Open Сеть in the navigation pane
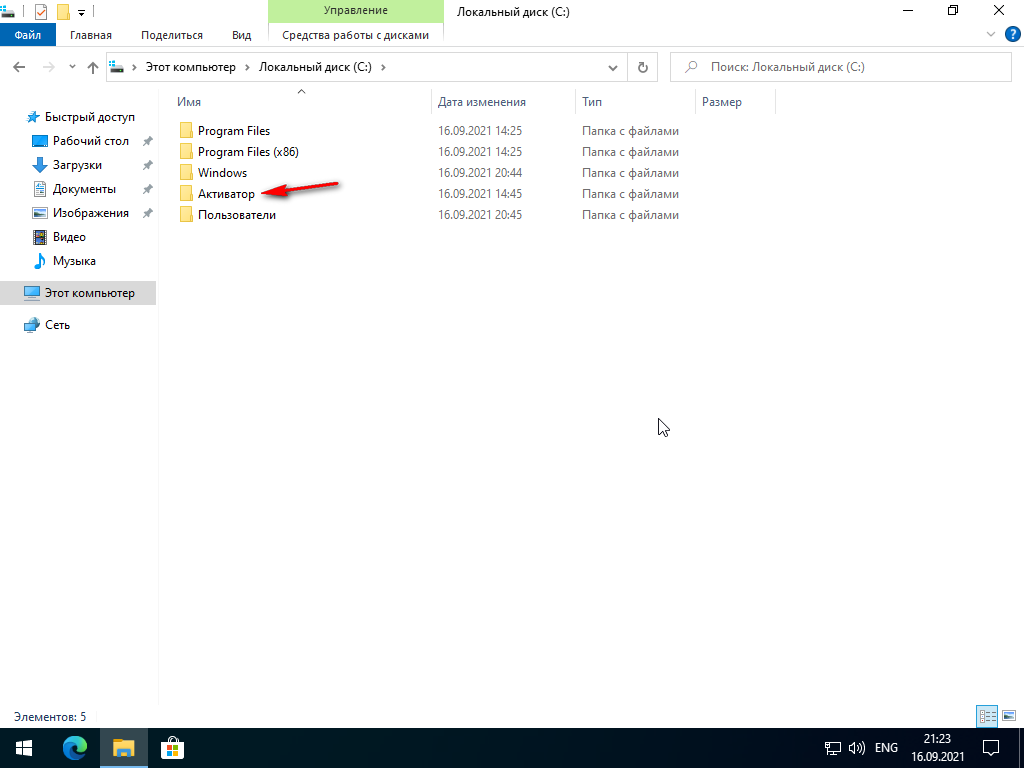Image resolution: width=1024 pixels, height=768 pixels. [x=57, y=325]
